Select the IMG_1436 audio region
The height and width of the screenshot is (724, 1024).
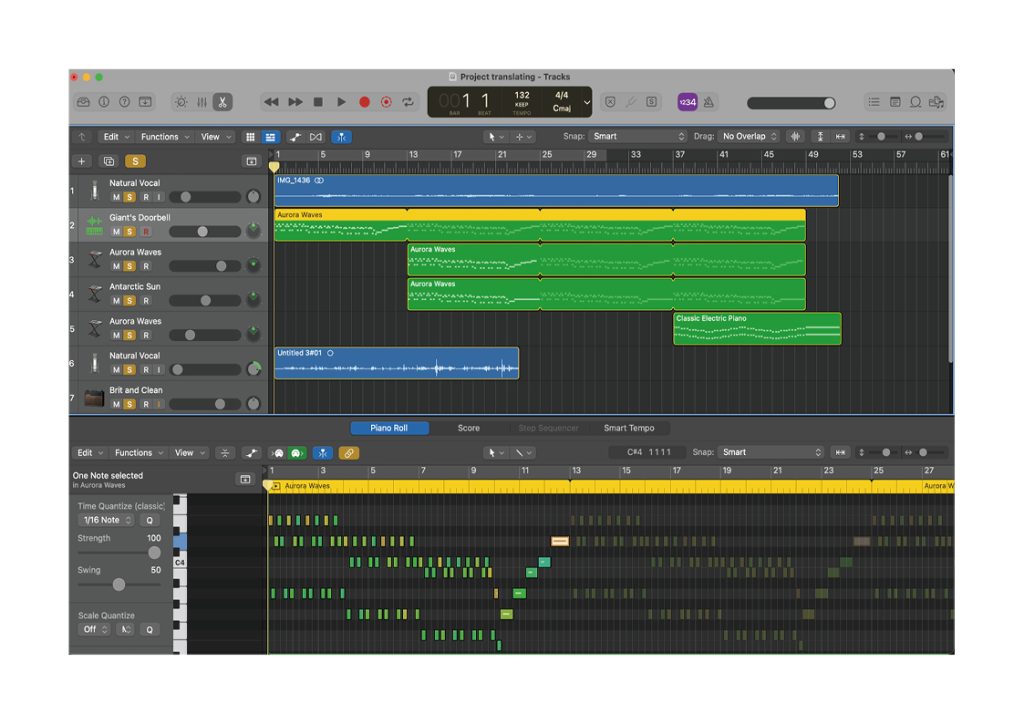[x=556, y=190]
